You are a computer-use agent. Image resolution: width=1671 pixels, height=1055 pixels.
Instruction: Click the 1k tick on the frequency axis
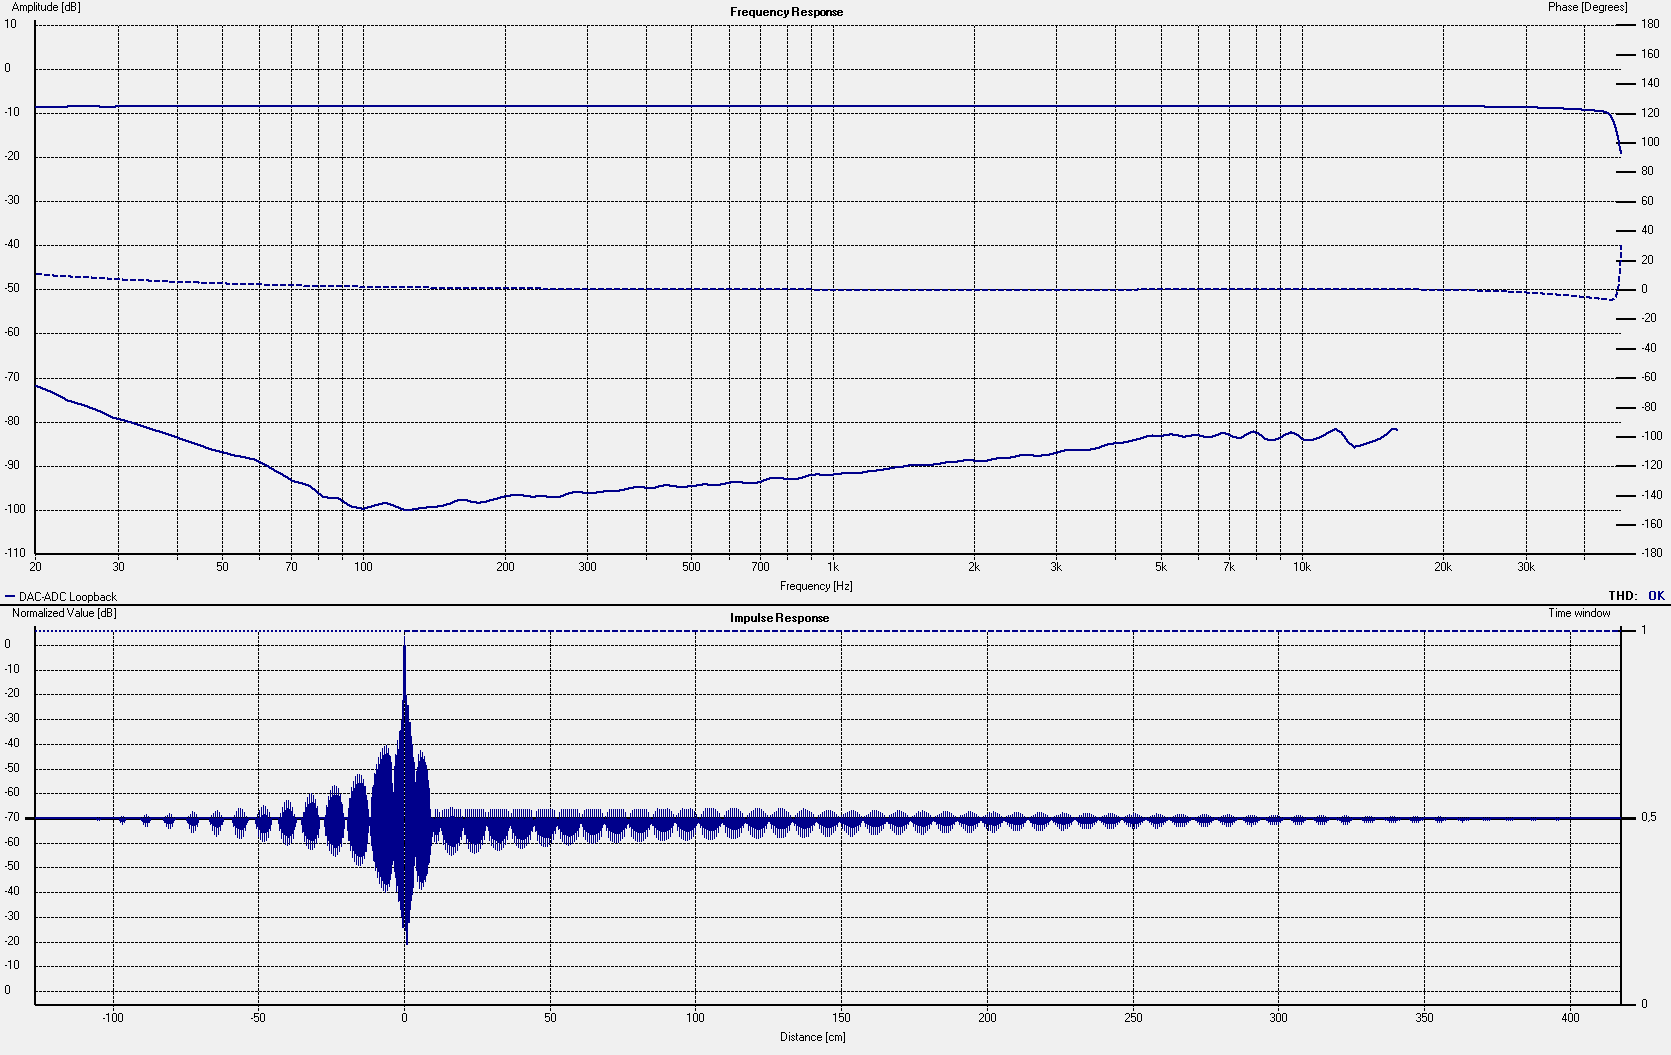pos(833,567)
